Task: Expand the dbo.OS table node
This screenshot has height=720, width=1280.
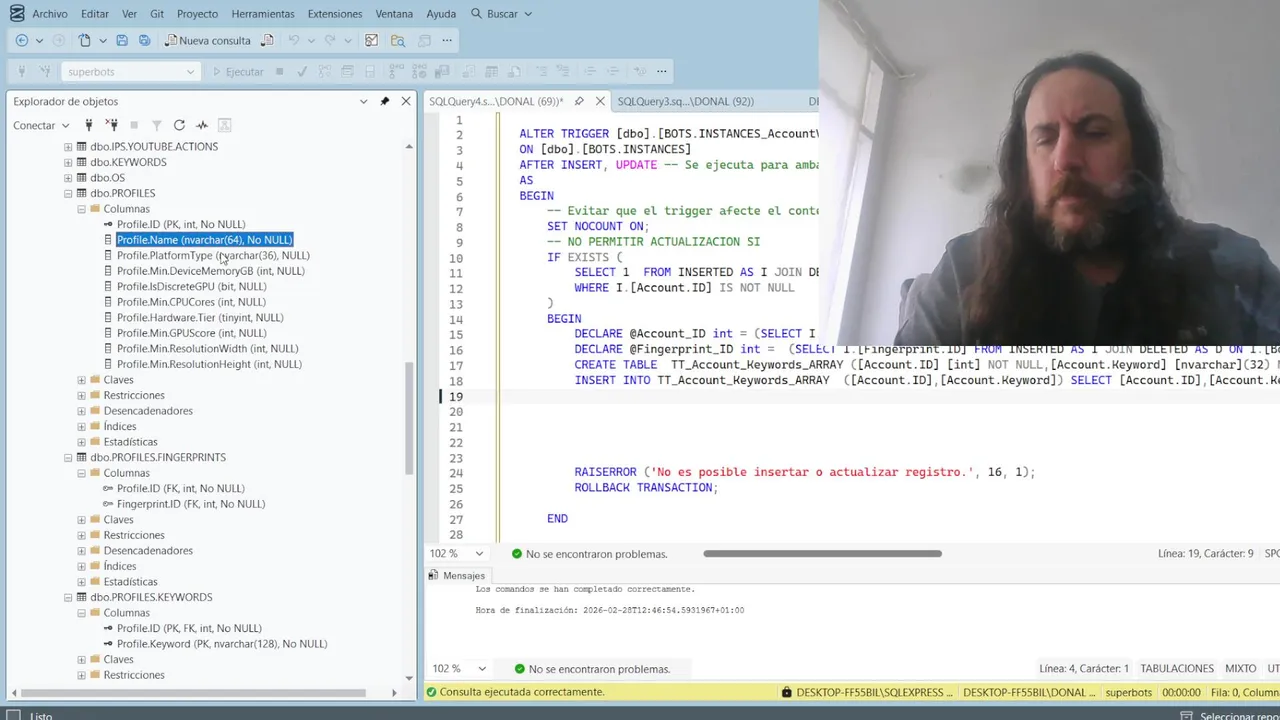Action: (x=68, y=178)
